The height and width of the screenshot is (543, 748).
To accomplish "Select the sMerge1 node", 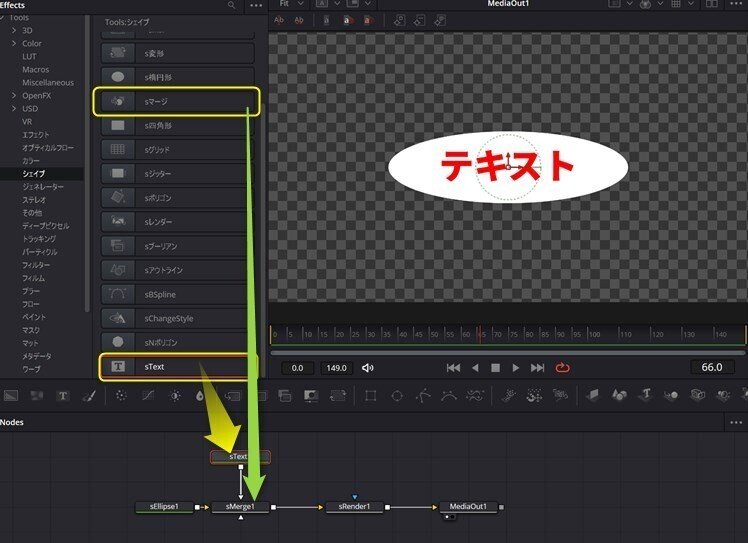I will (240, 507).
